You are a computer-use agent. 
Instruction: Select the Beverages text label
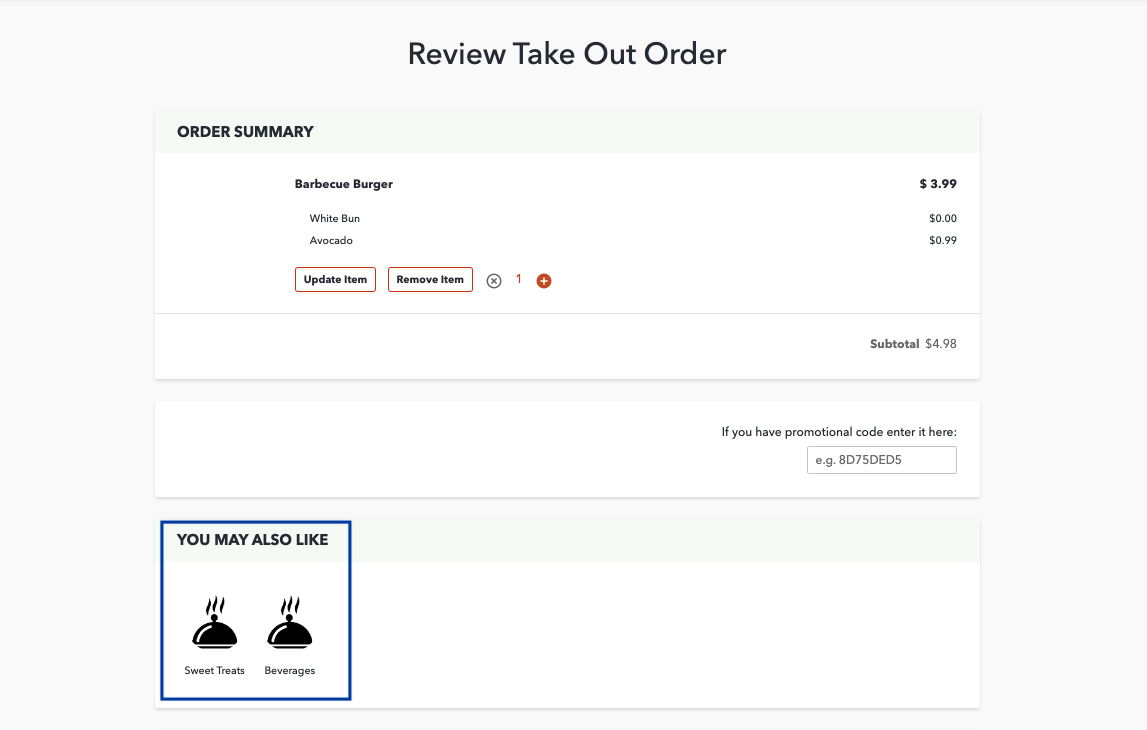(x=290, y=670)
